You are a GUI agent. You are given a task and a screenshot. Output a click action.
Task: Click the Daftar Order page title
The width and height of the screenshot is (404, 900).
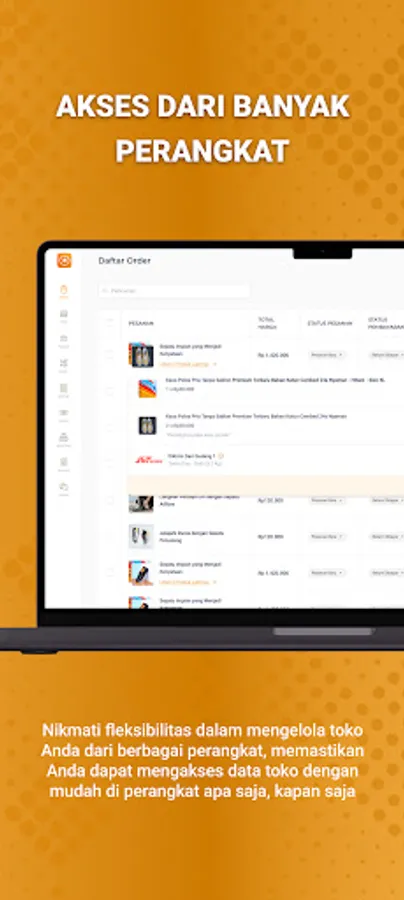tap(125, 261)
